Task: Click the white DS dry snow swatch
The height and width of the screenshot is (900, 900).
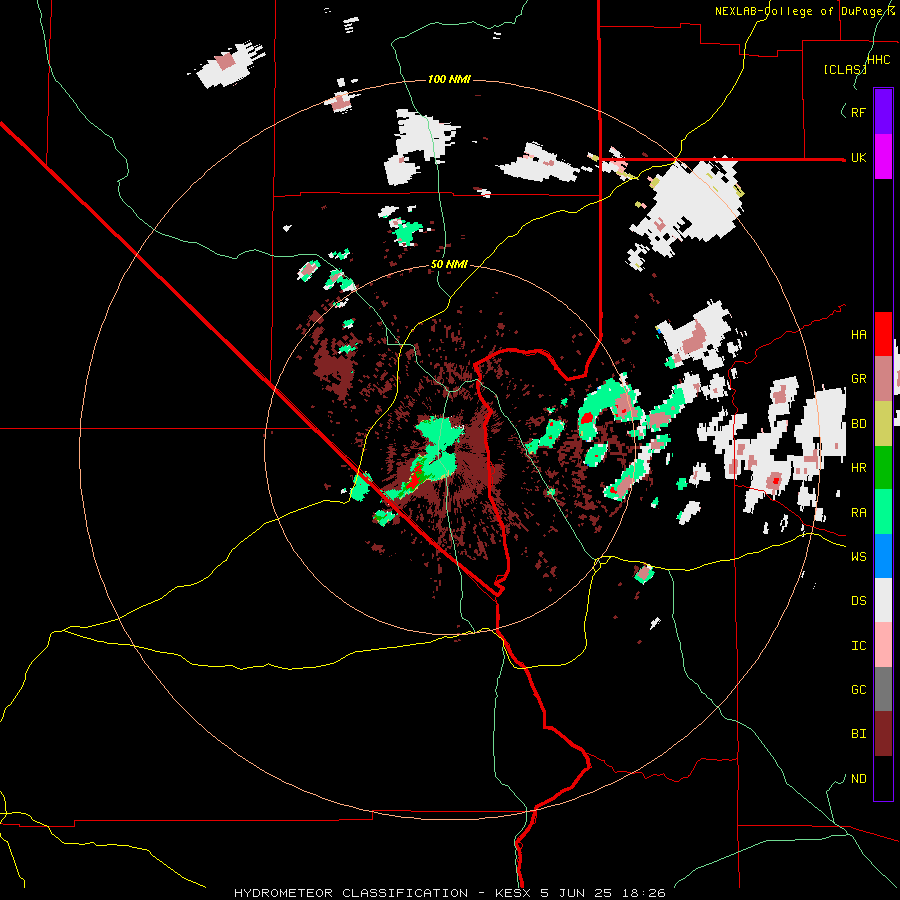Action: (x=883, y=600)
